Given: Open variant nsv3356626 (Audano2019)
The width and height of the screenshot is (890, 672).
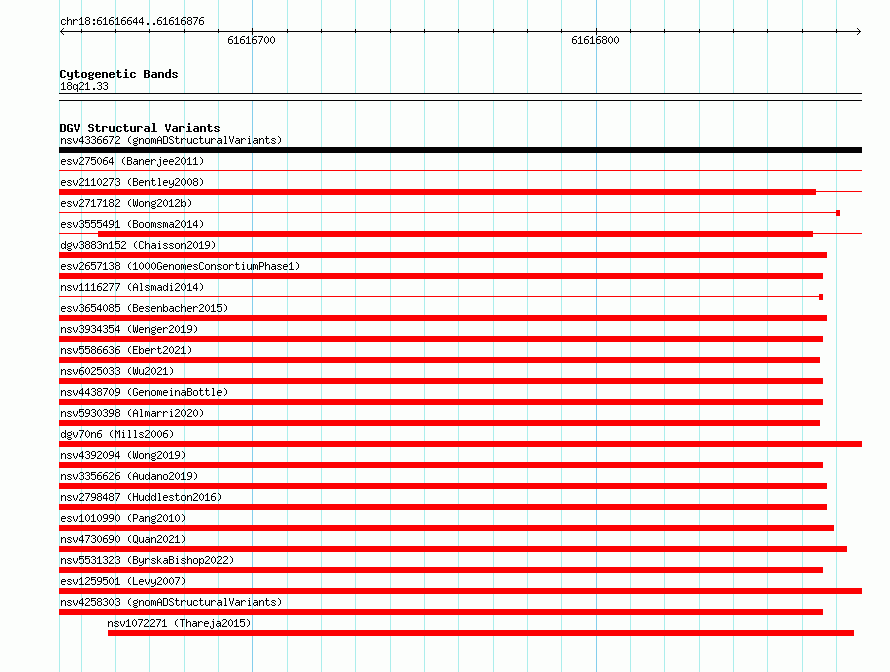Looking at the screenshot, I should pyautogui.click(x=129, y=476).
